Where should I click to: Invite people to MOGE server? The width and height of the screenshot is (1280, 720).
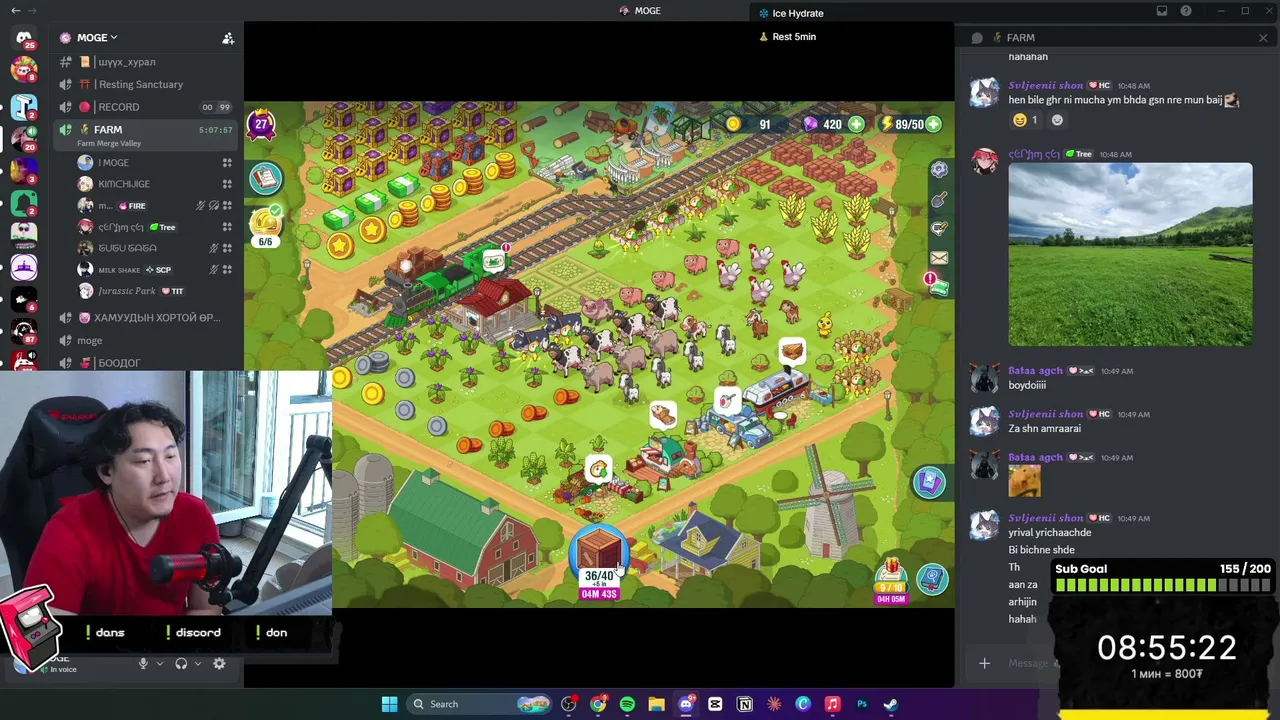(228, 38)
